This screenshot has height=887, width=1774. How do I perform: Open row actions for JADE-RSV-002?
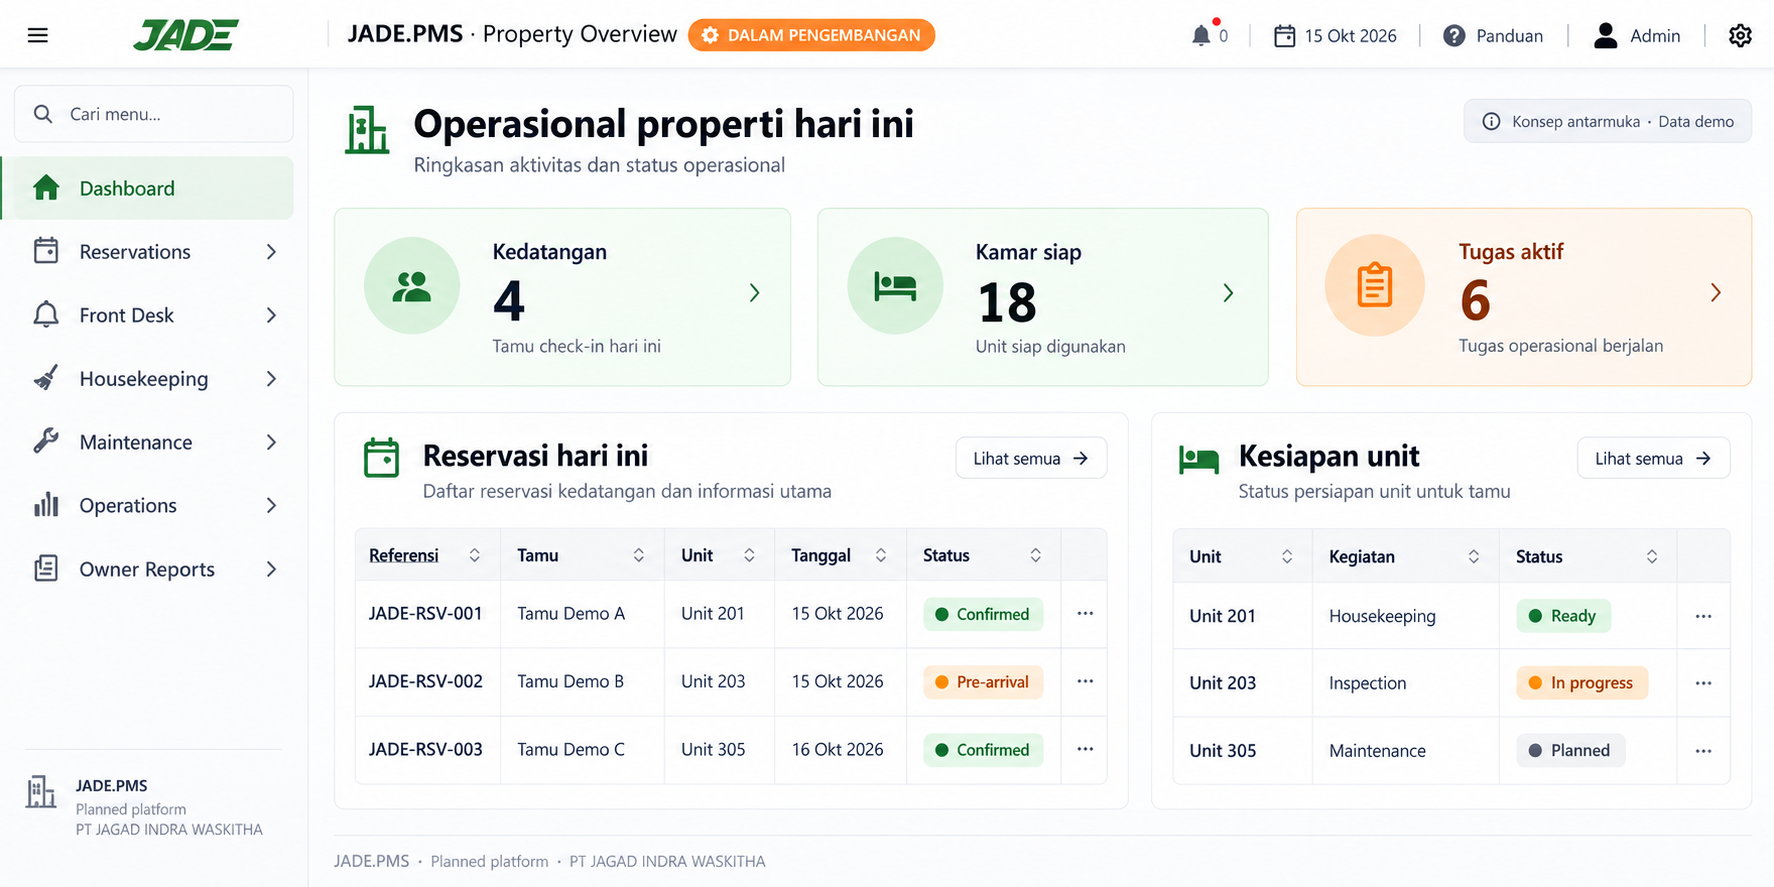[x=1085, y=681]
